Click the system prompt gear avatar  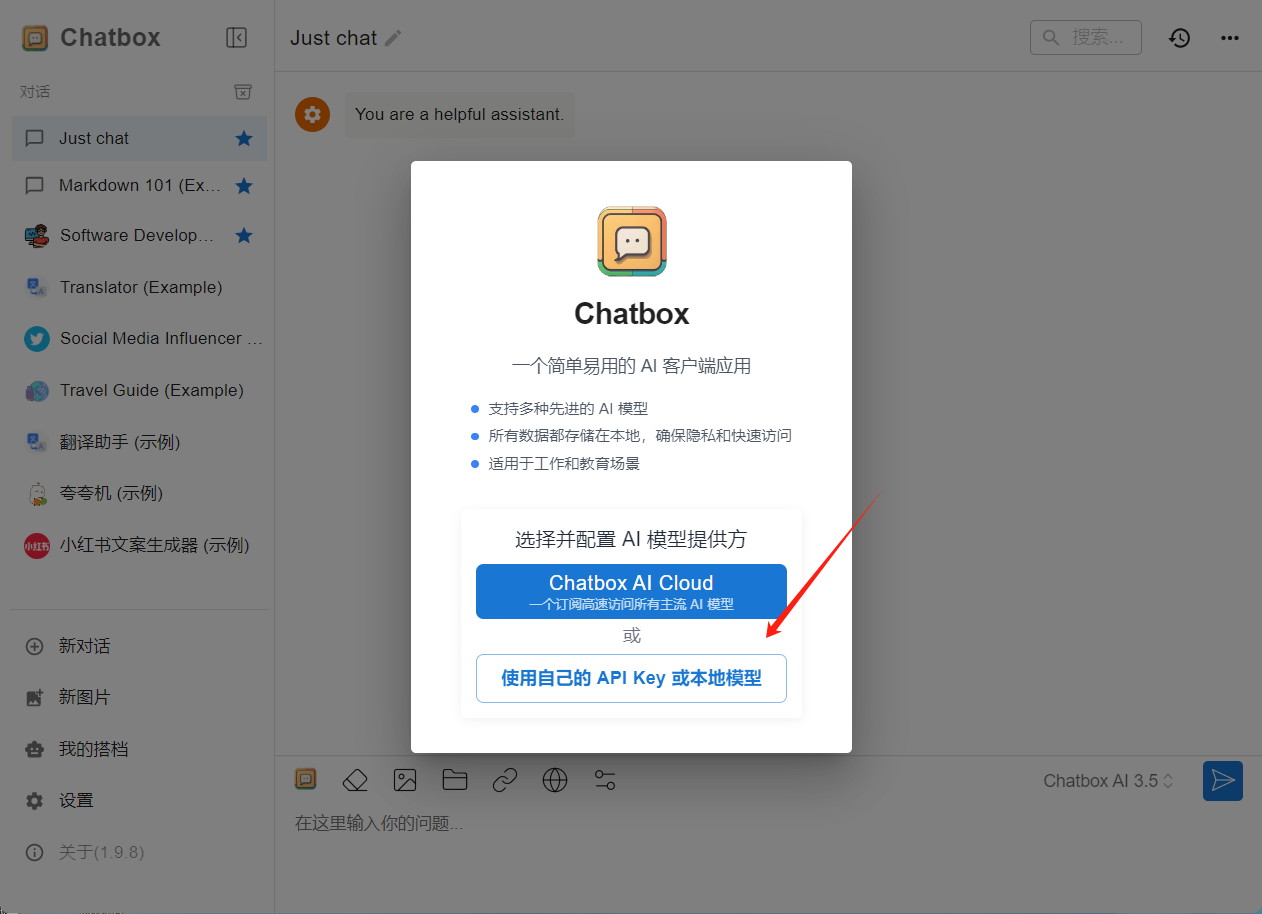click(x=312, y=114)
